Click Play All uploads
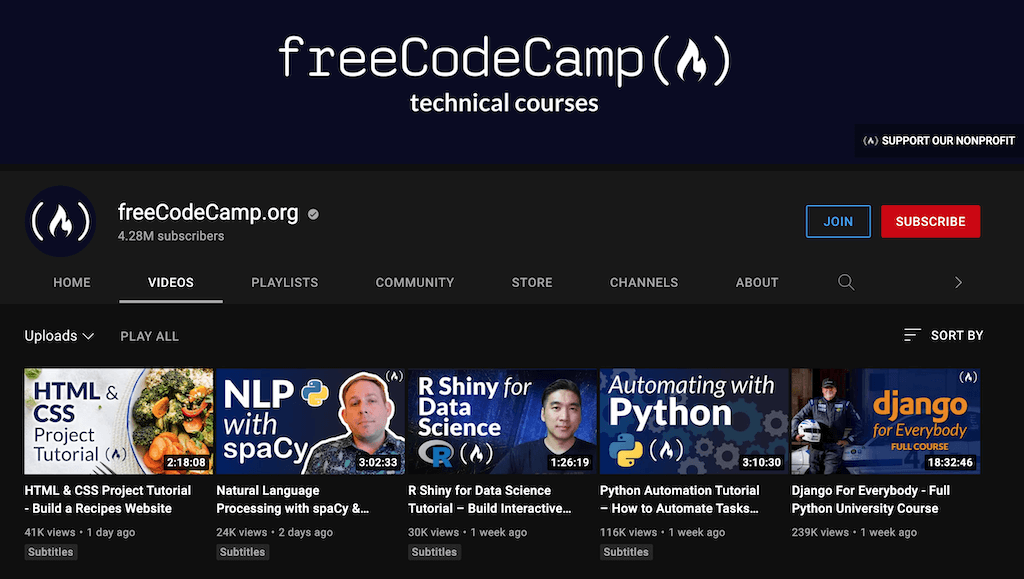Viewport: 1024px width, 579px height. pos(150,336)
